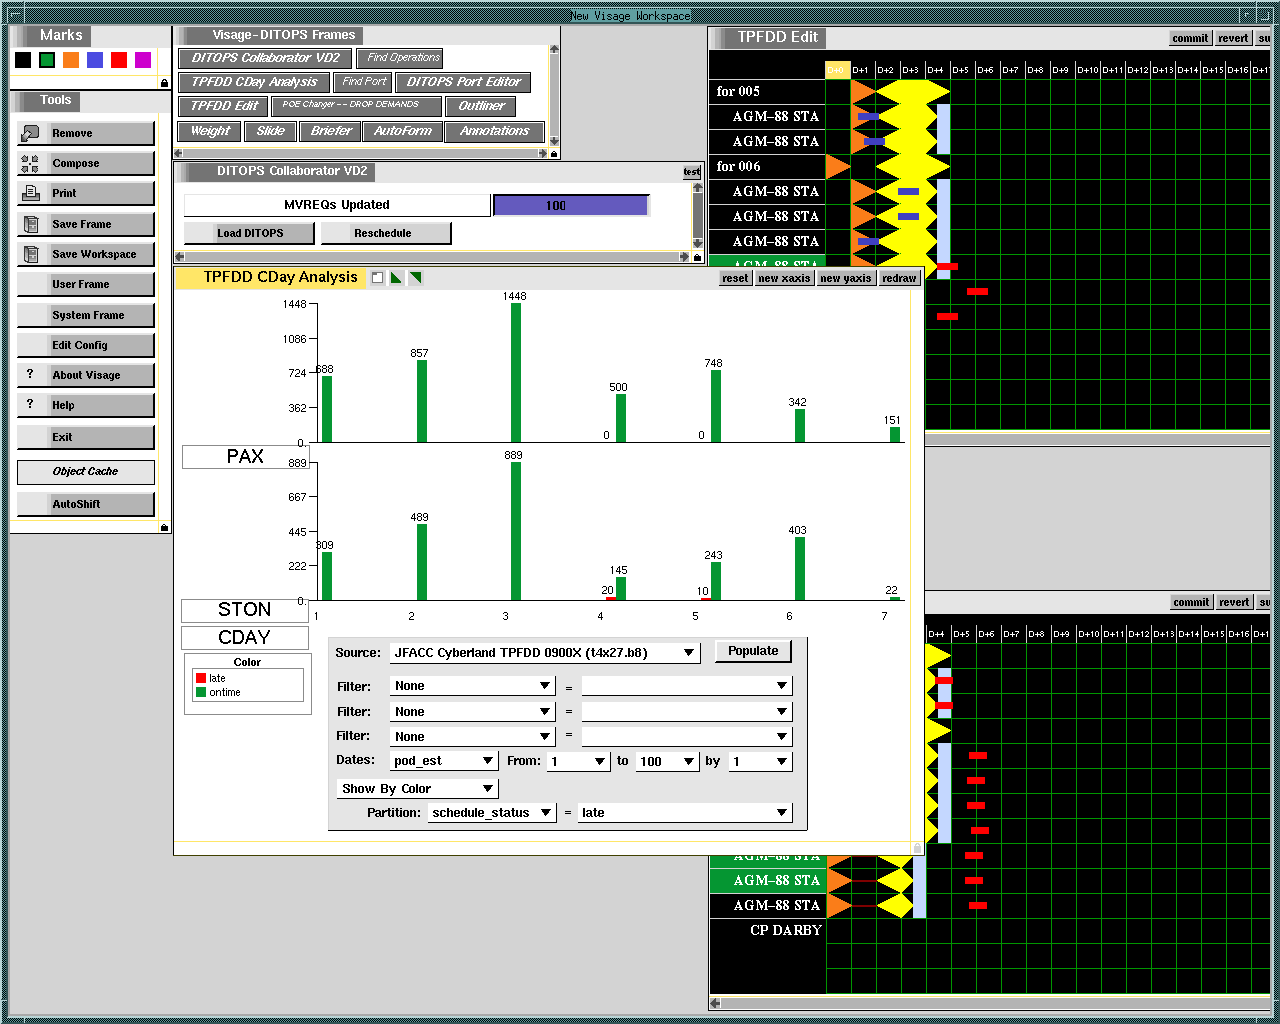Open the TPFDD Edit frame tab
Viewport: 1280px width, 1024px height.
[224, 106]
